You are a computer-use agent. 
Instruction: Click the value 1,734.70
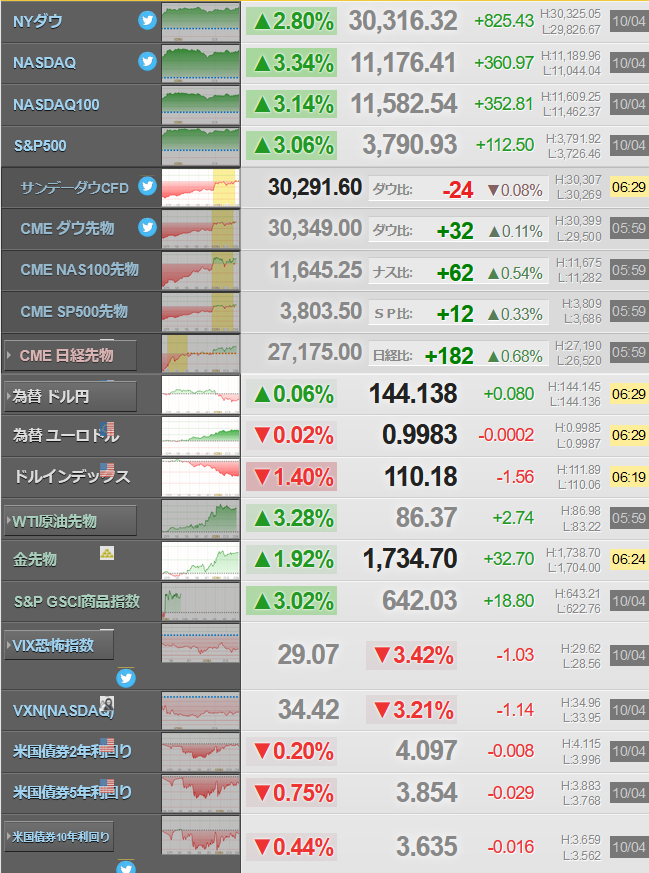(410, 559)
